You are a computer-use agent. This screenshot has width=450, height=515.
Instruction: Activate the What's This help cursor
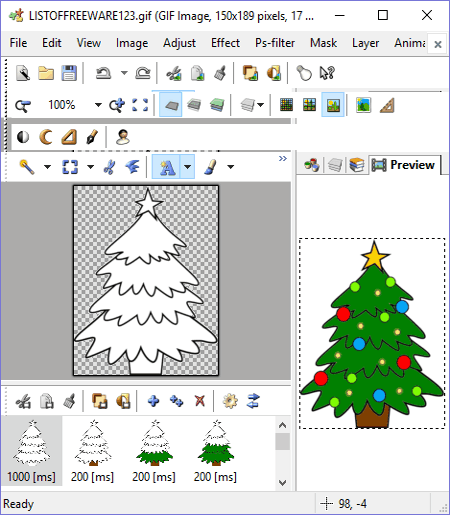327,73
